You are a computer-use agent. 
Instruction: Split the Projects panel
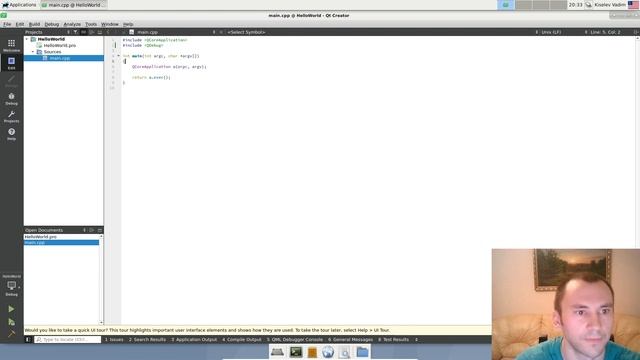92,32
